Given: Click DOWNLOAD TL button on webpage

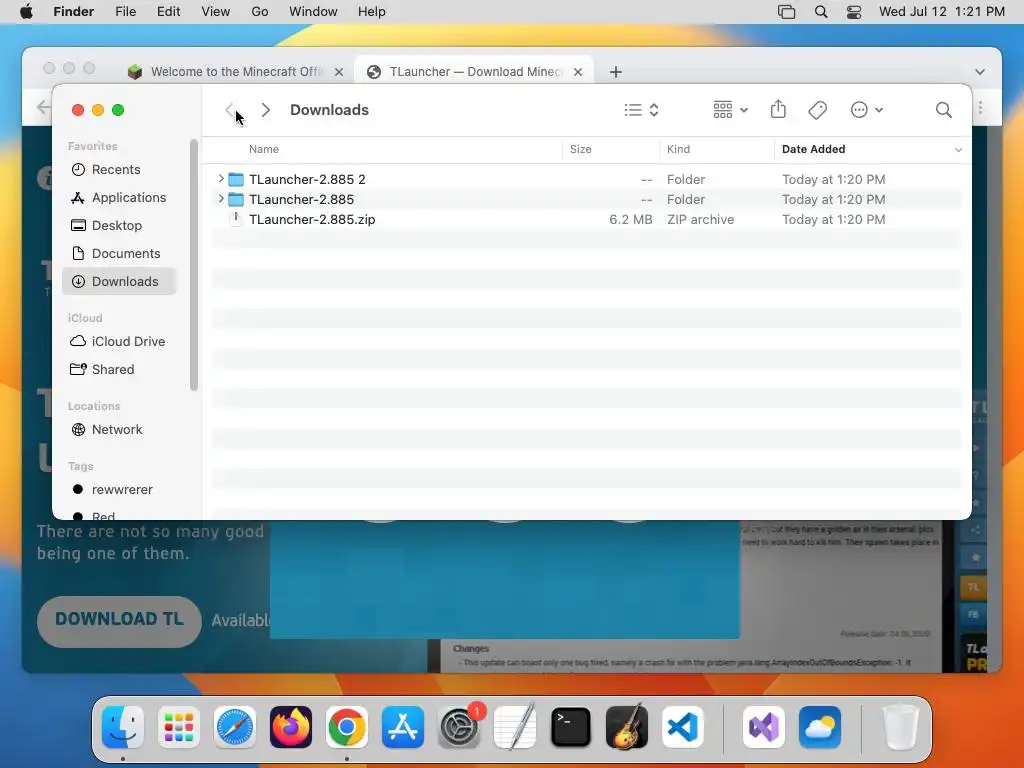Looking at the screenshot, I should 119,620.
